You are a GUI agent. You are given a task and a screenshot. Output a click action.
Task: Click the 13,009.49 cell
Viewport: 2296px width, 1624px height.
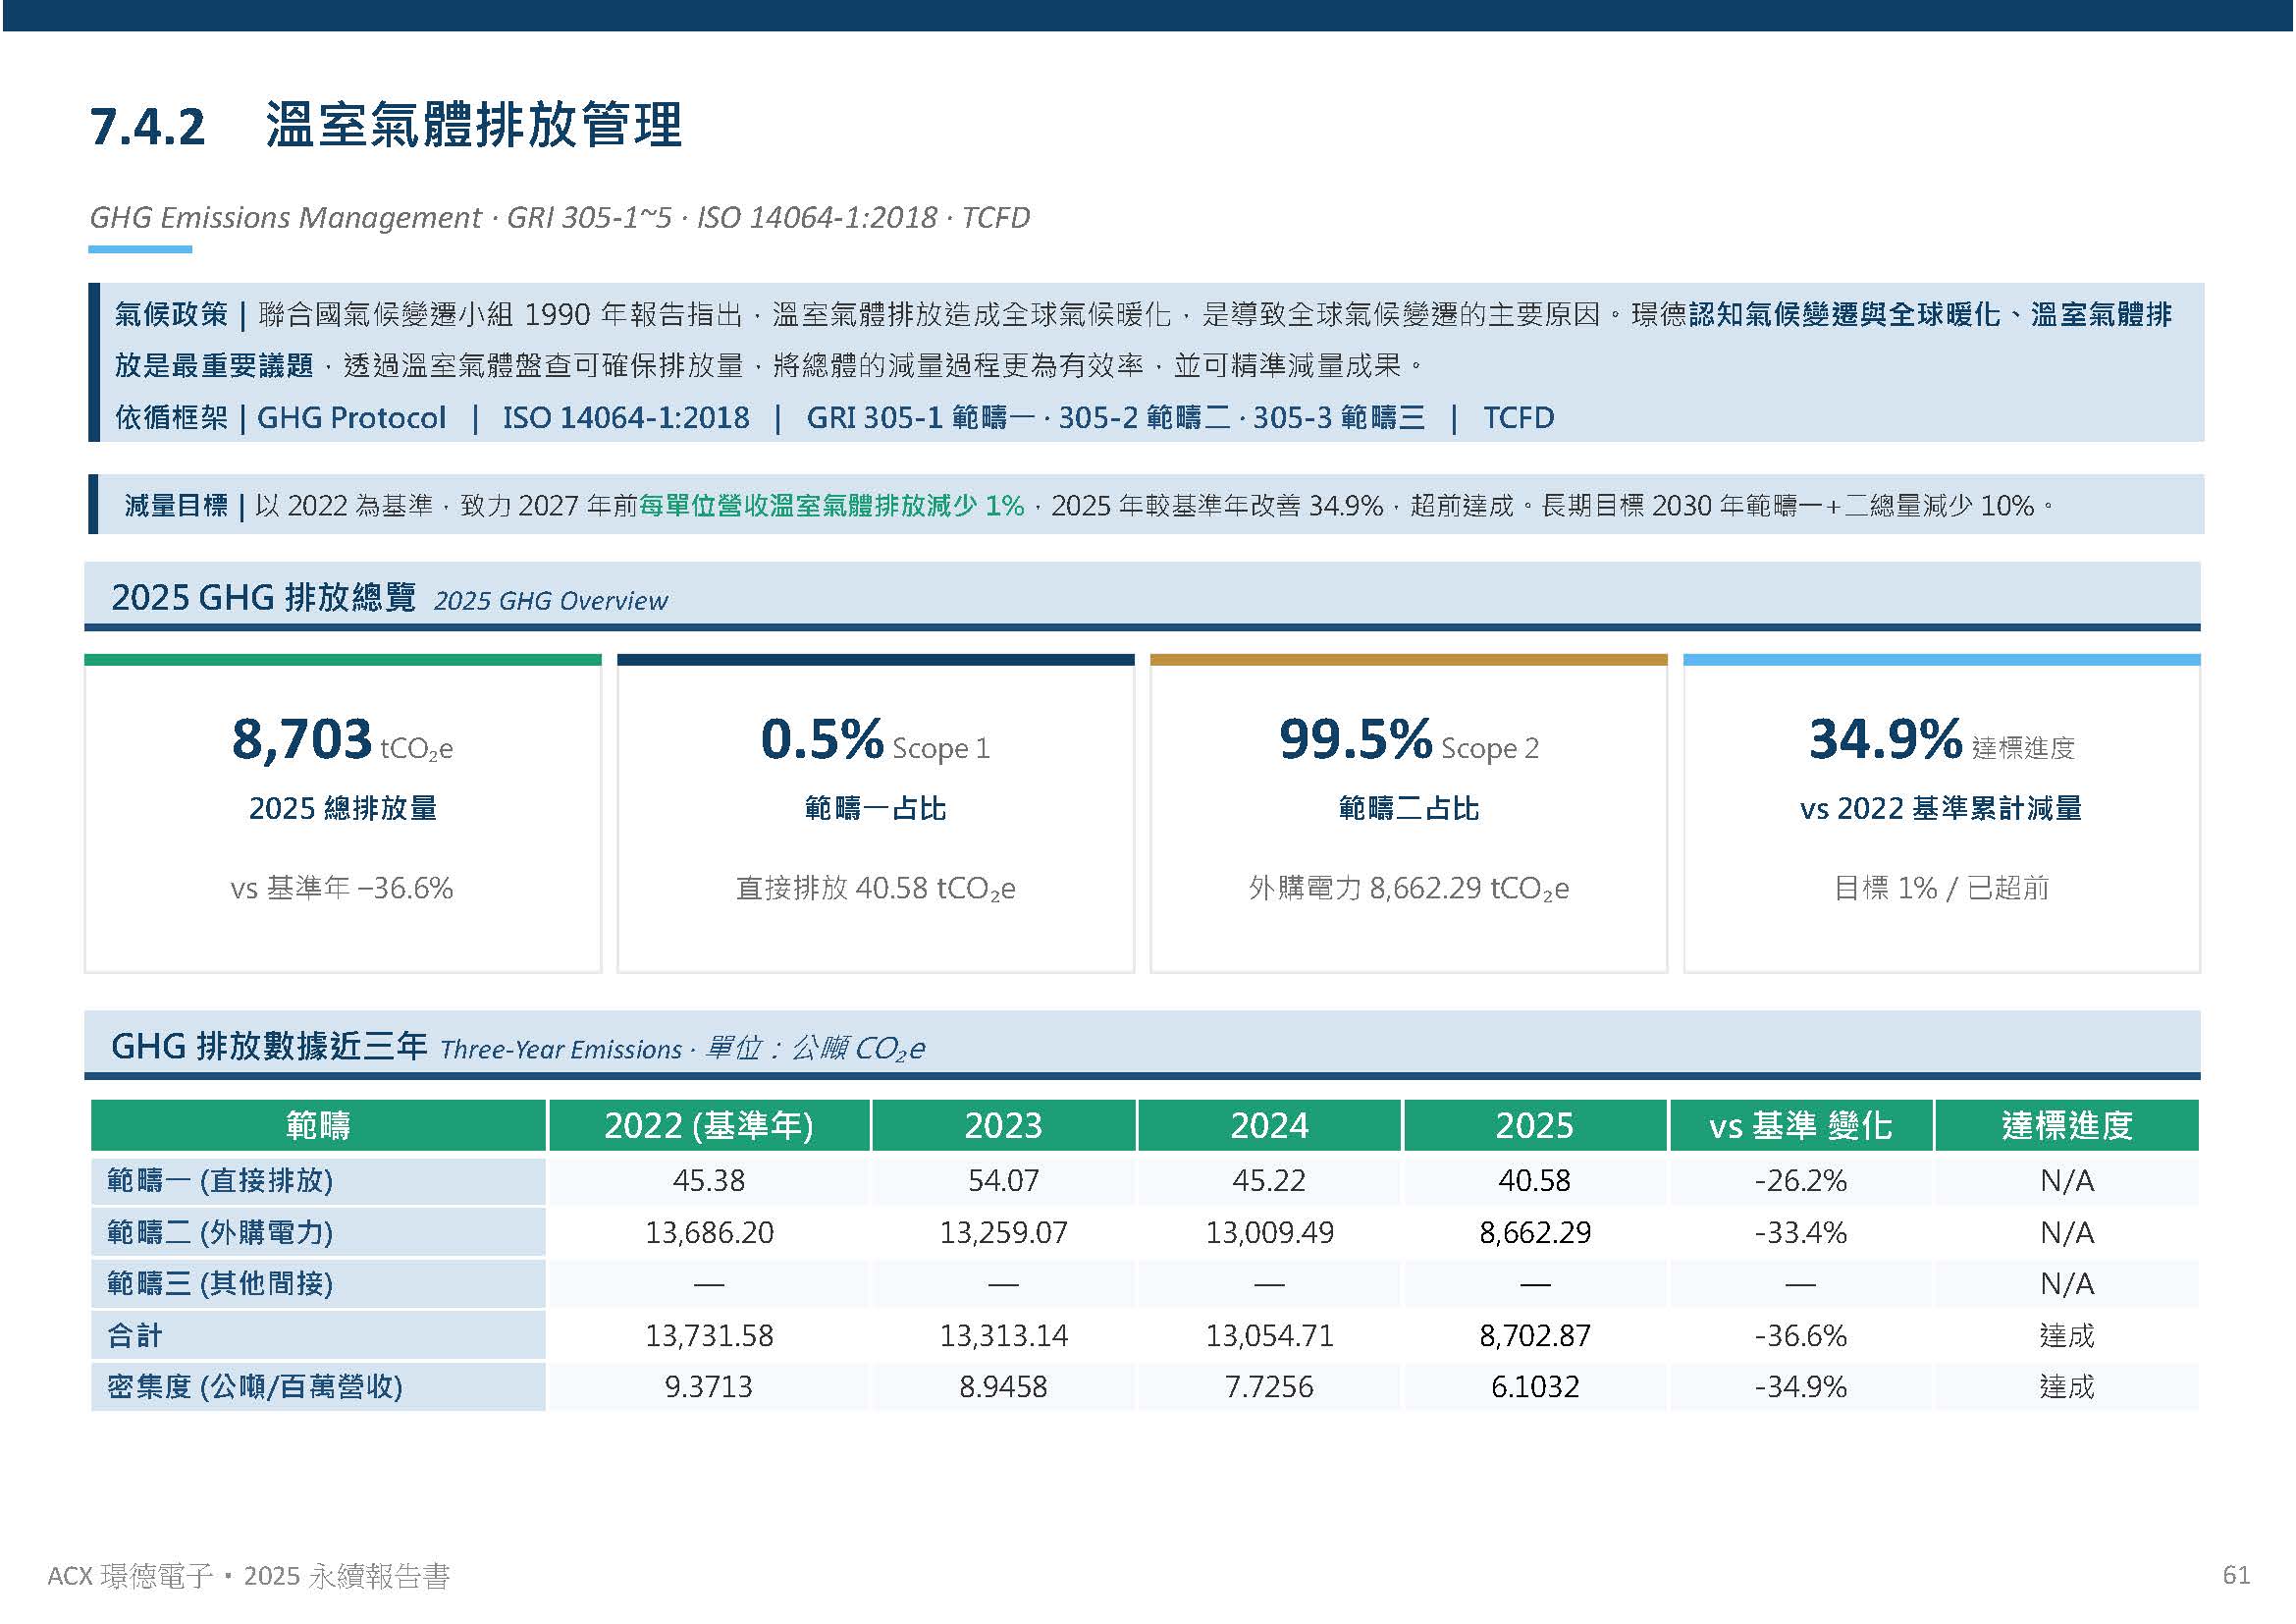(x=1269, y=1233)
